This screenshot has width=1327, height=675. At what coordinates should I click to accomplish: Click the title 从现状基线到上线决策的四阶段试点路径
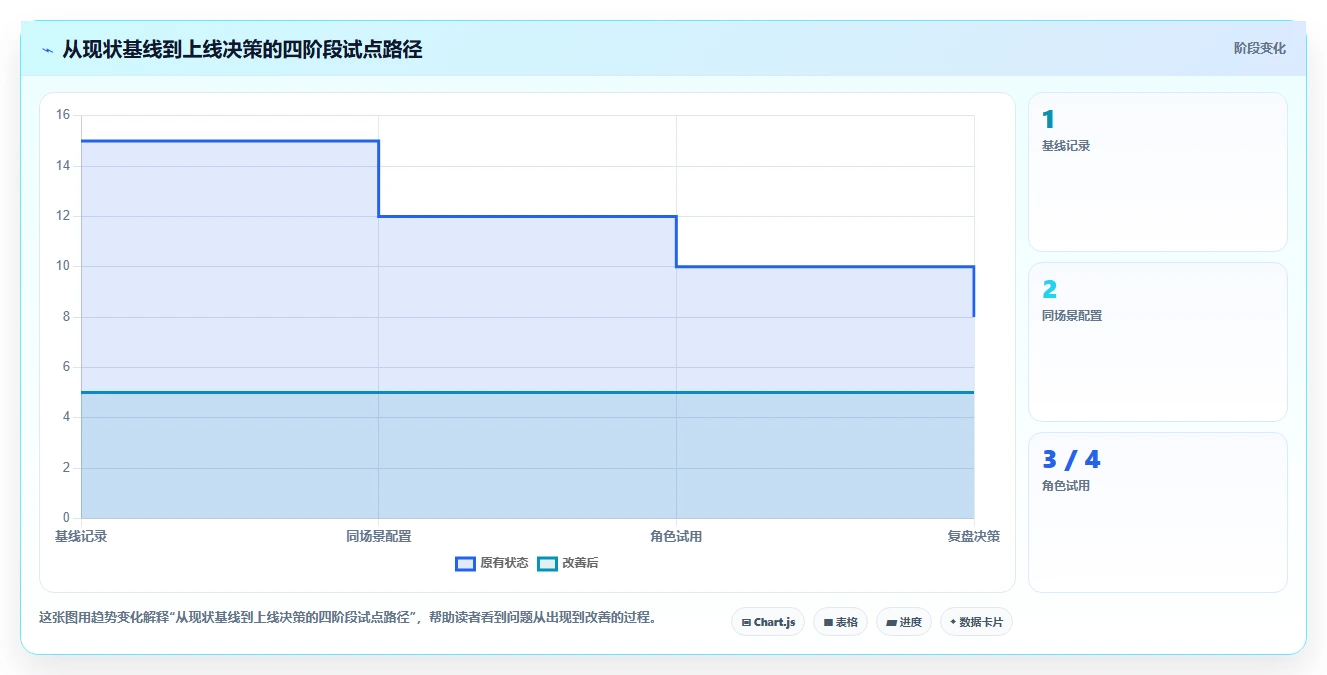pos(242,49)
